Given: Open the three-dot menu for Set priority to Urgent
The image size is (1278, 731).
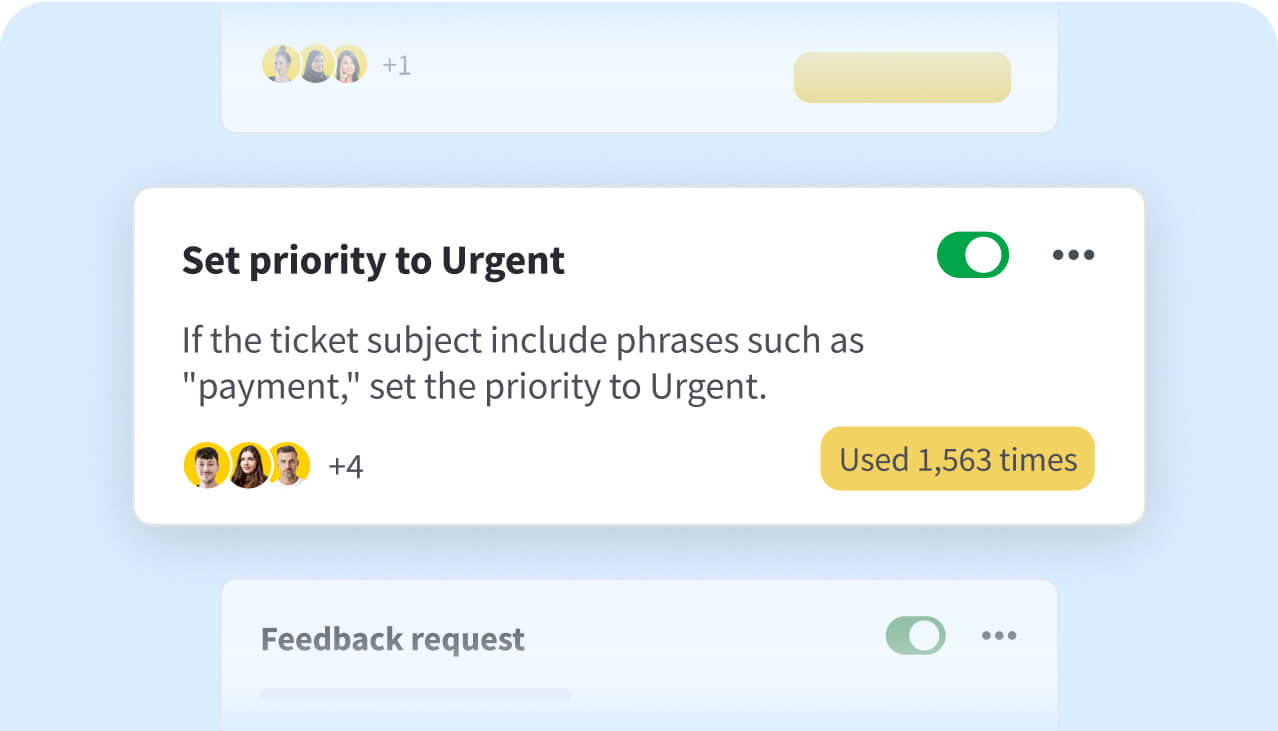Looking at the screenshot, I should (x=1074, y=254).
